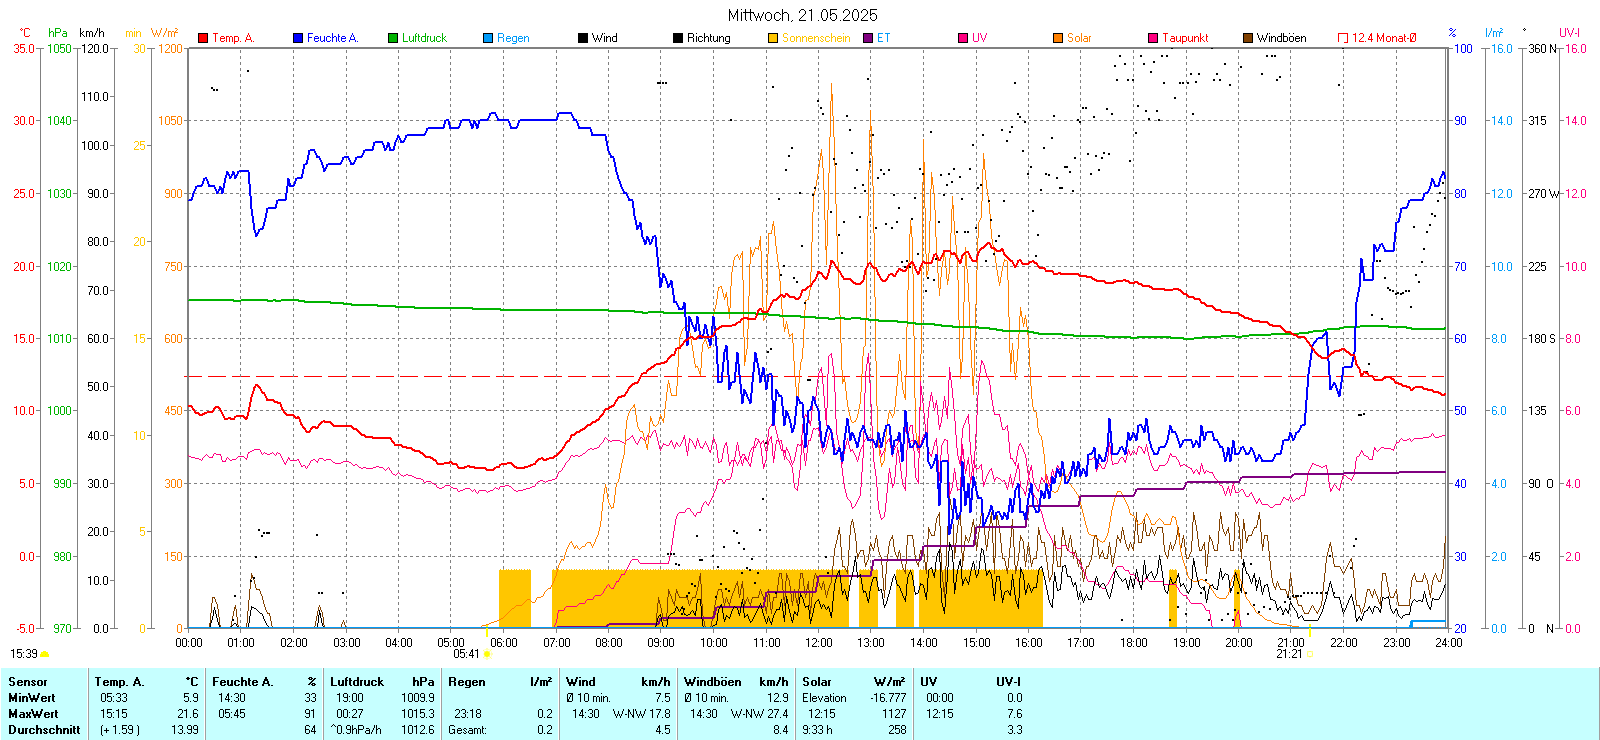
Task: Click the Luftdruck column header in table
Action: [x=357, y=682]
